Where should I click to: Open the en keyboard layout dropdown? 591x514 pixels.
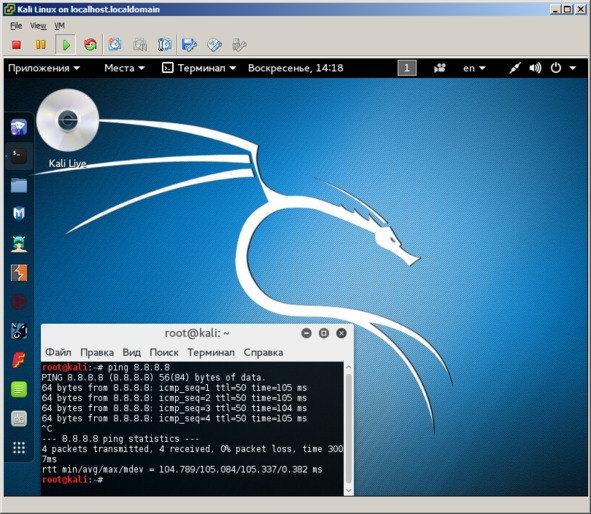click(474, 68)
